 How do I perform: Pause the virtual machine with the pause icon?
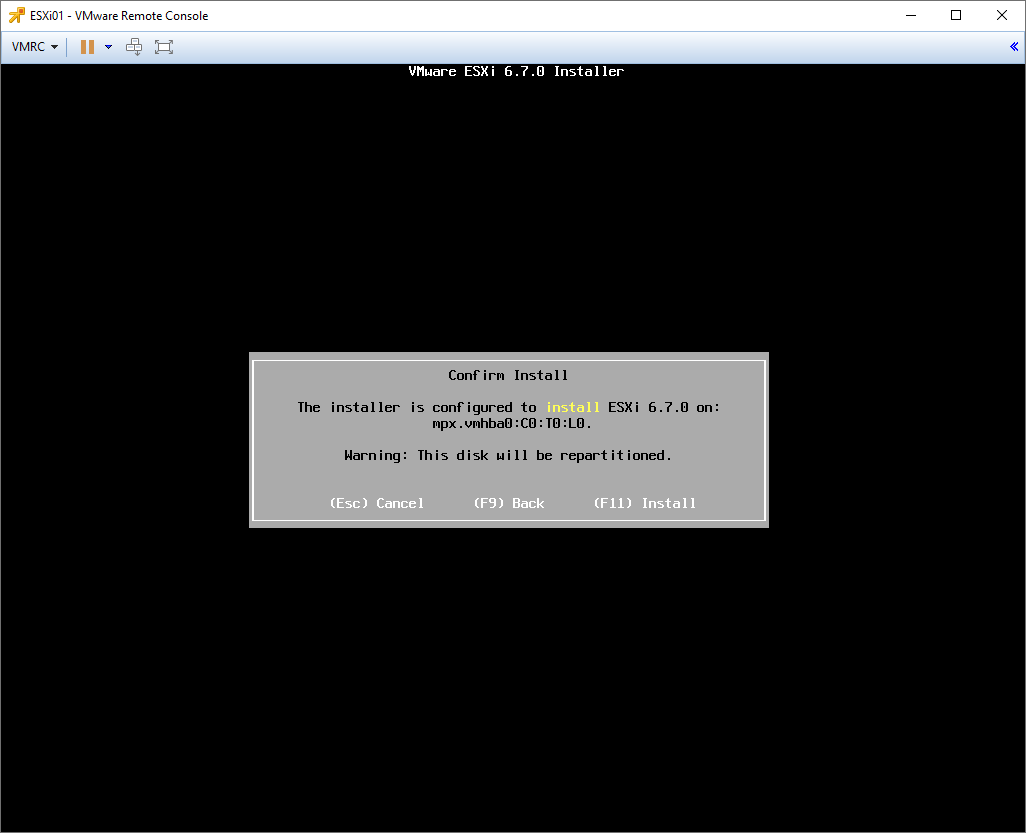87,47
